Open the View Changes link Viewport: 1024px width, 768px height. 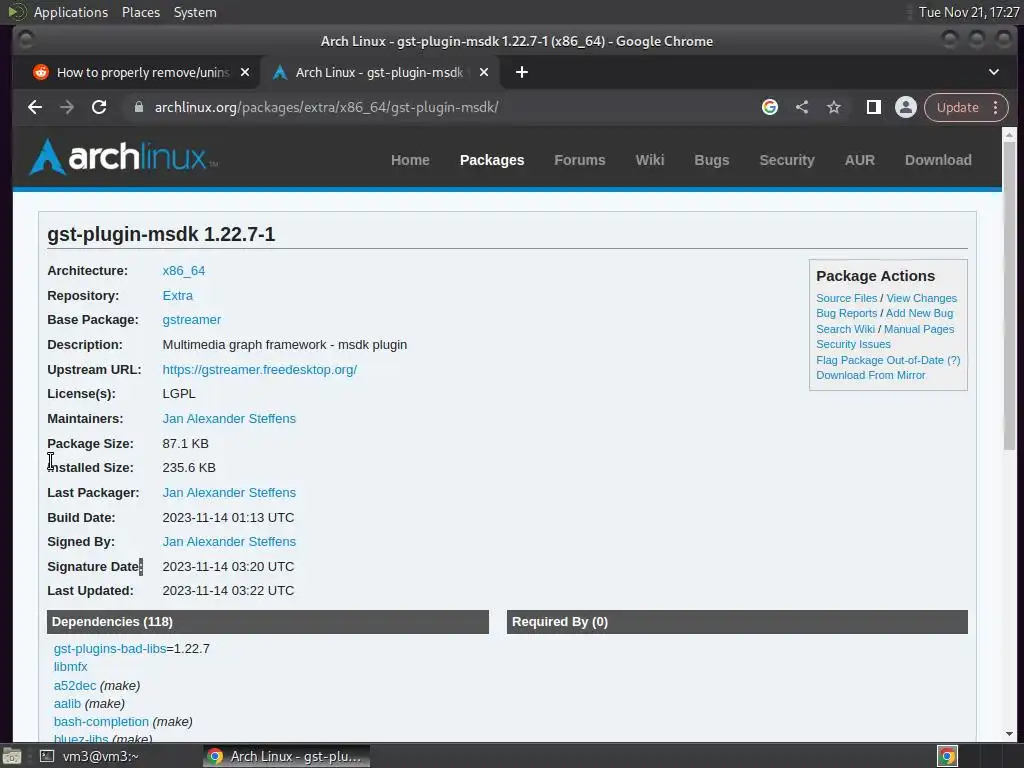pos(921,298)
